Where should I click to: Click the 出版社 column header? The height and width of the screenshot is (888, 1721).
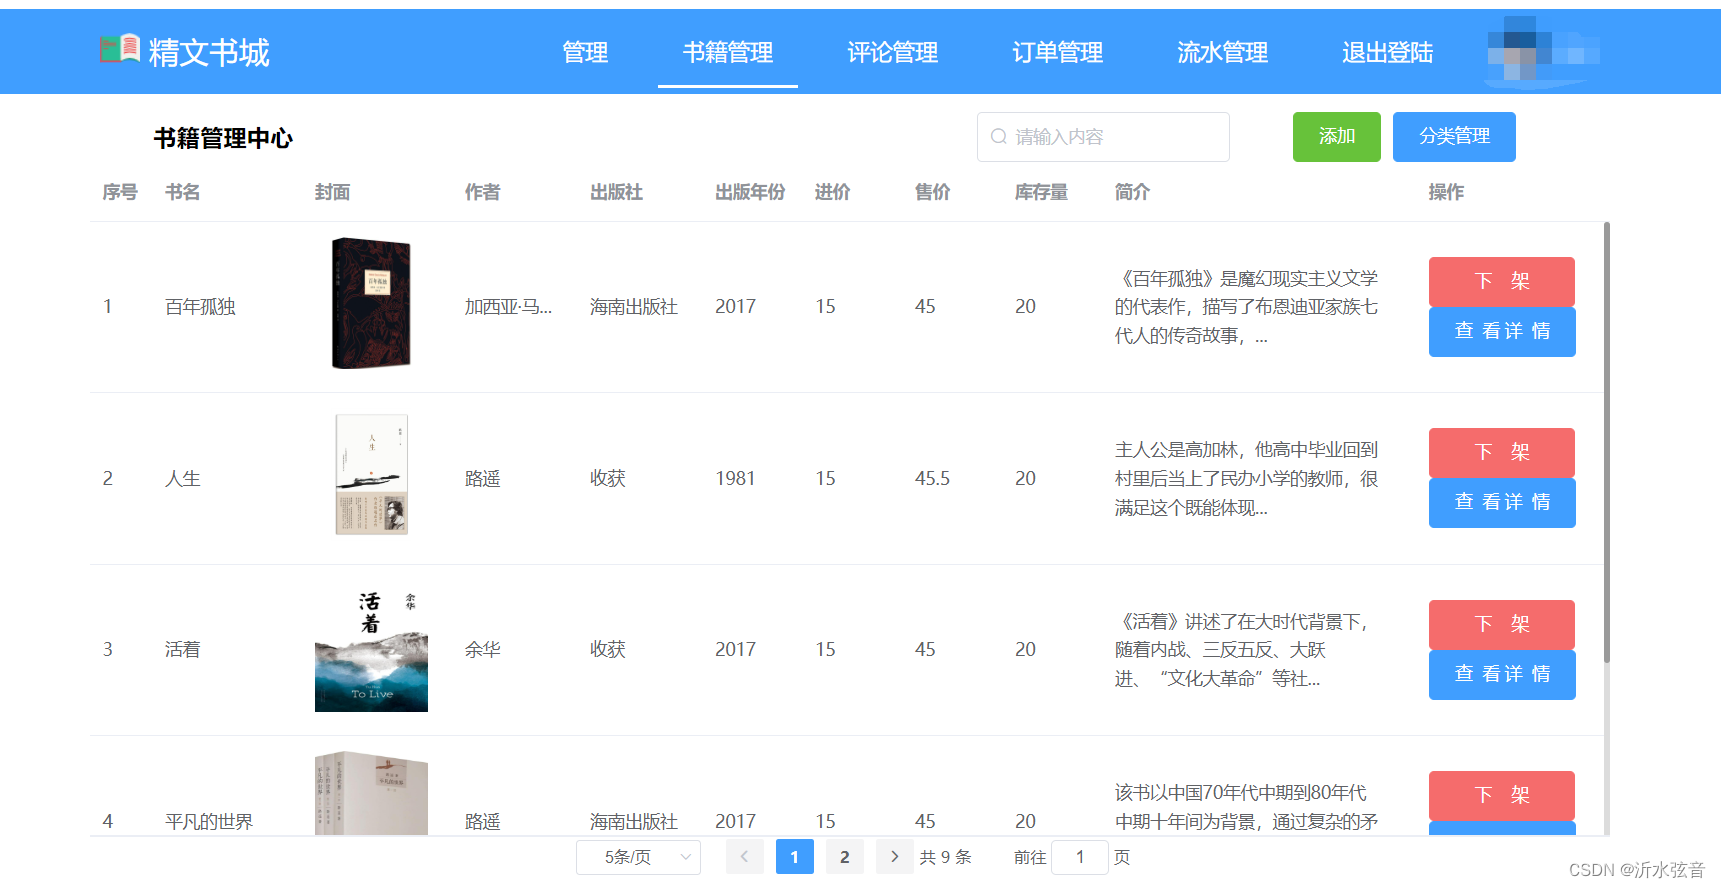pos(616,192)
